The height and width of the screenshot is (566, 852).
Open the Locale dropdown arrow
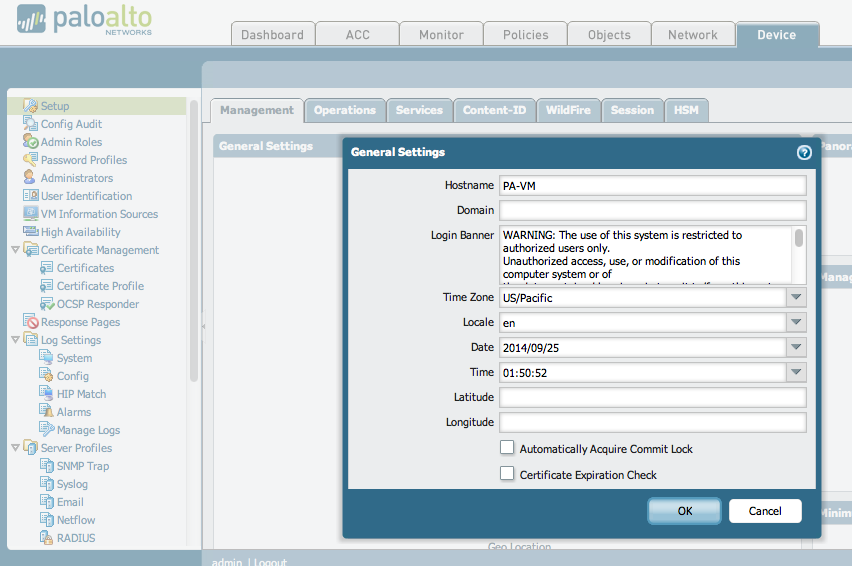click(796, 322)
